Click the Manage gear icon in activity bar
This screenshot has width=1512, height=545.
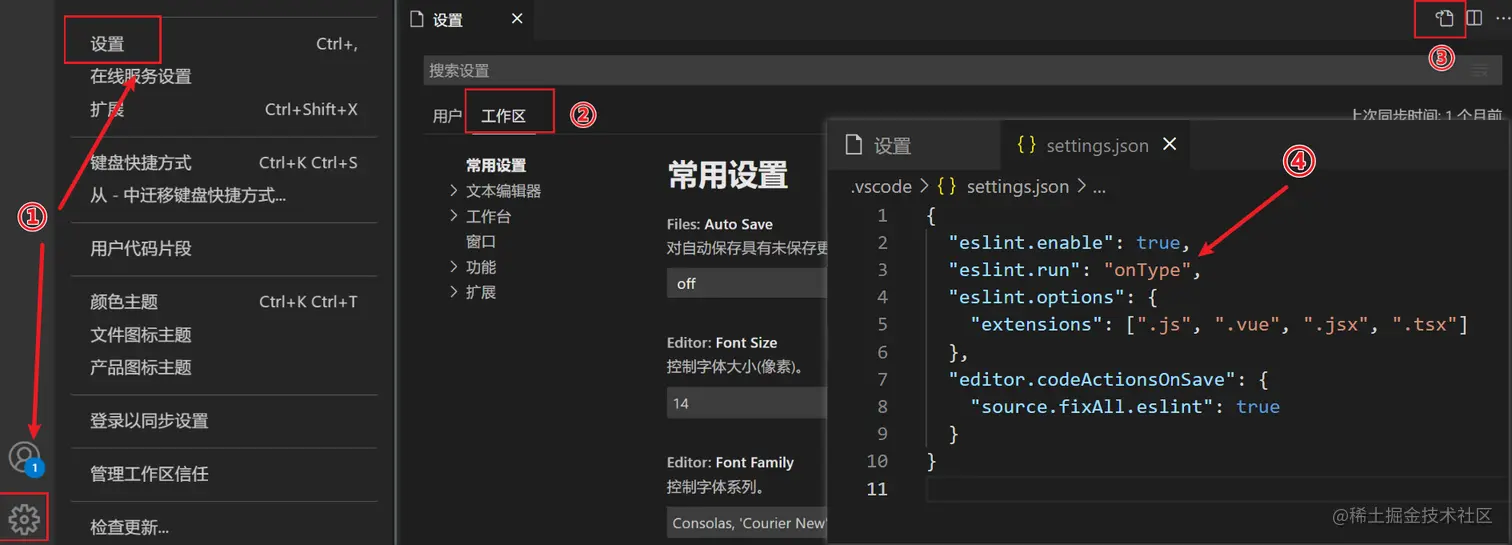(x=23, y=518)
